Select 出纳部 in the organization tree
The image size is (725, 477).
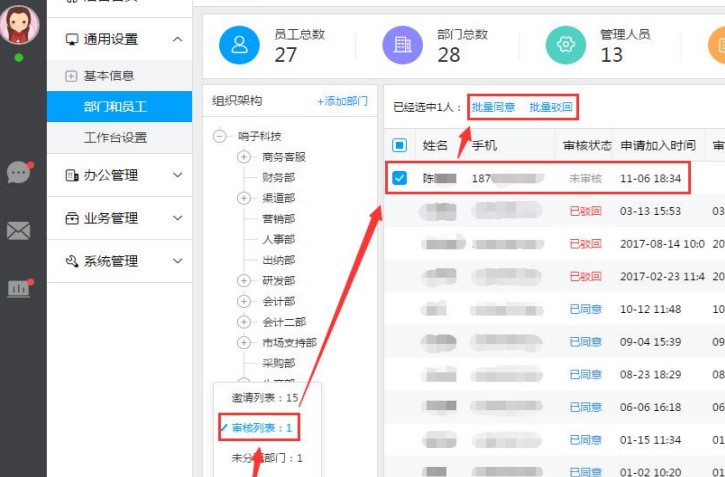[279, 260]
